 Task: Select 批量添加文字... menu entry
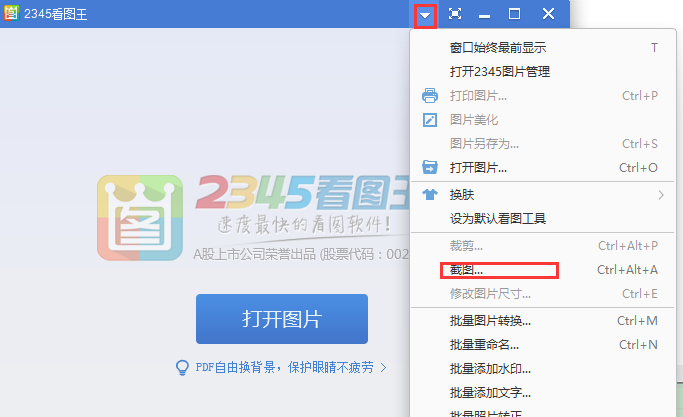click(542, 393)
